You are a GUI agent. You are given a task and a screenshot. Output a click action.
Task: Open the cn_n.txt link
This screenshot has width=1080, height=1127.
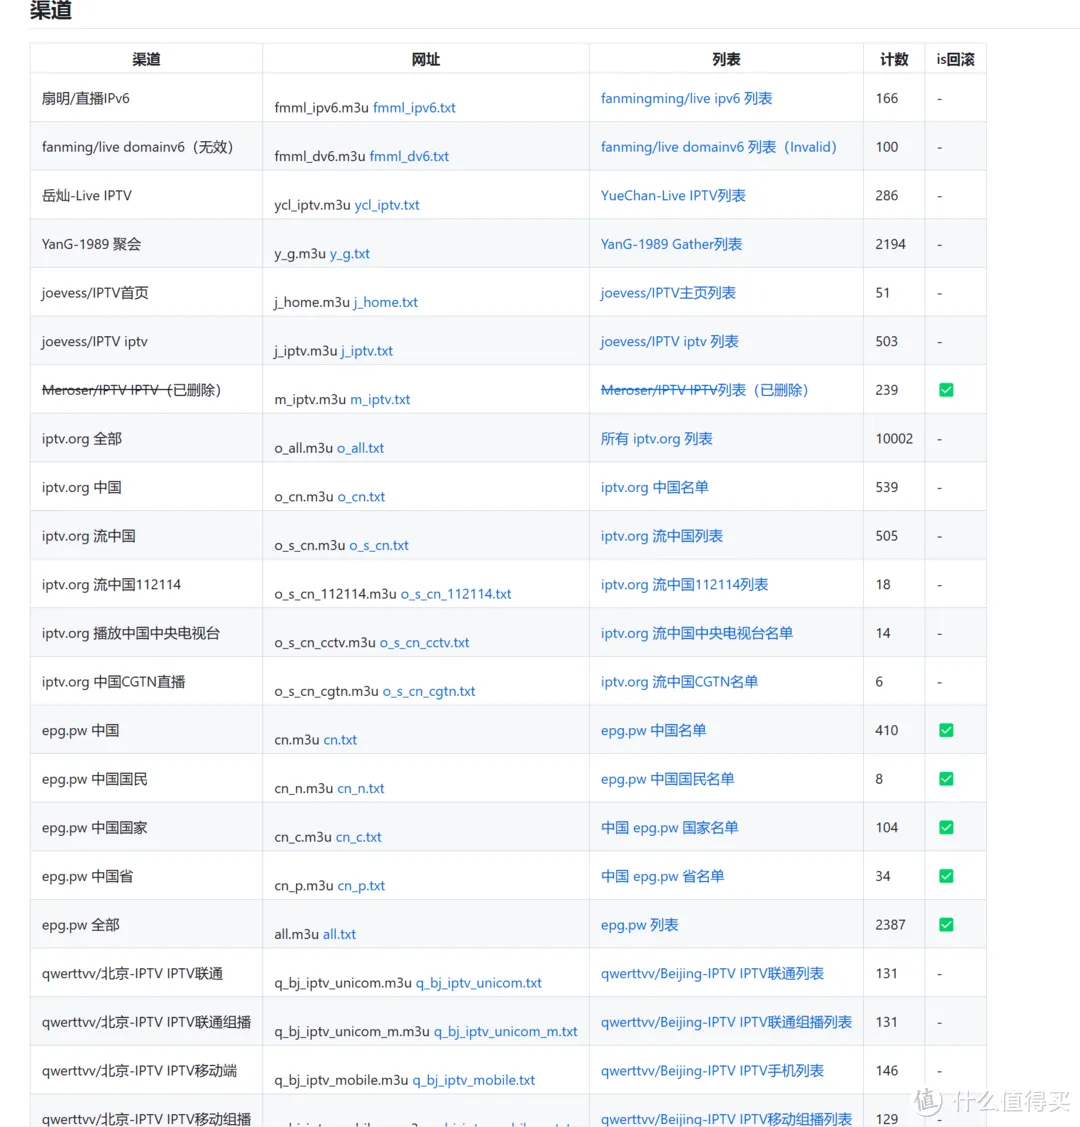pos(361,788)
